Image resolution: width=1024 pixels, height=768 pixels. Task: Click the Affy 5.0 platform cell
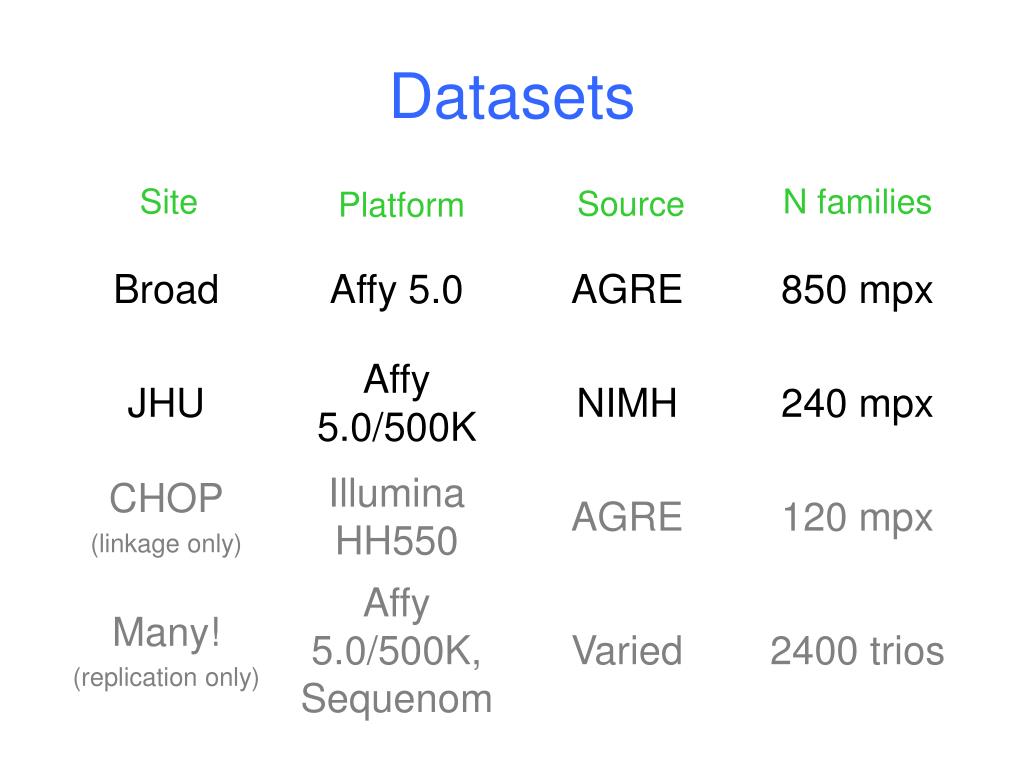click(x=396, y=291)
